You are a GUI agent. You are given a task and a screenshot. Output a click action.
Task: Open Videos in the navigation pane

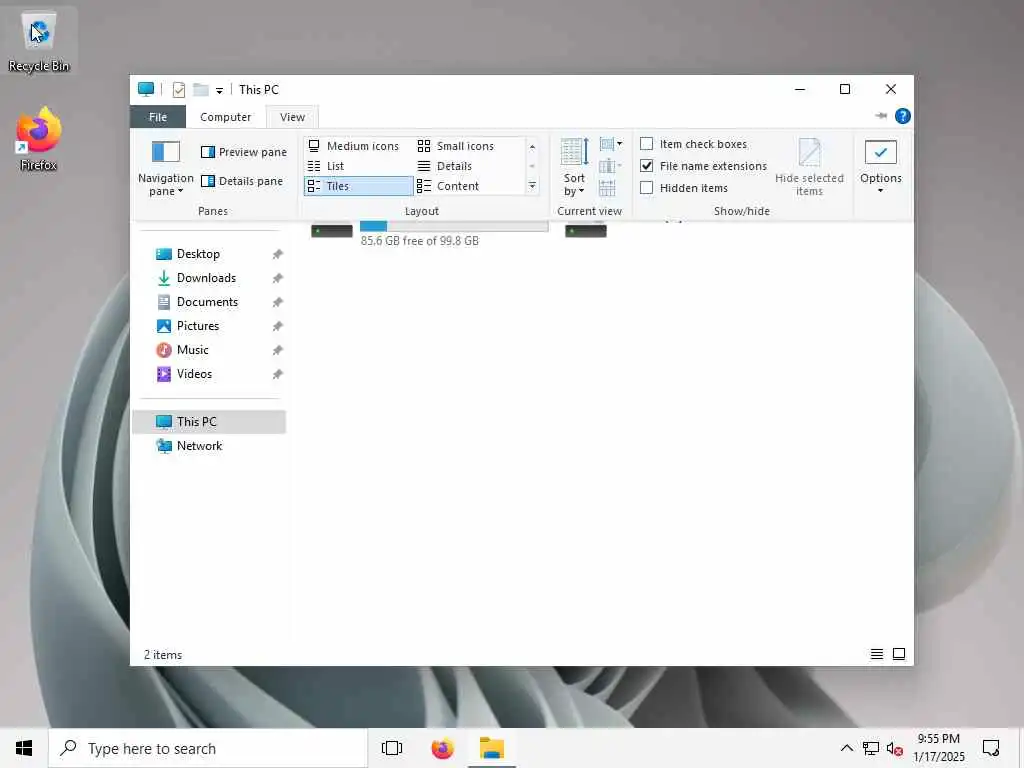pos(194,374)
